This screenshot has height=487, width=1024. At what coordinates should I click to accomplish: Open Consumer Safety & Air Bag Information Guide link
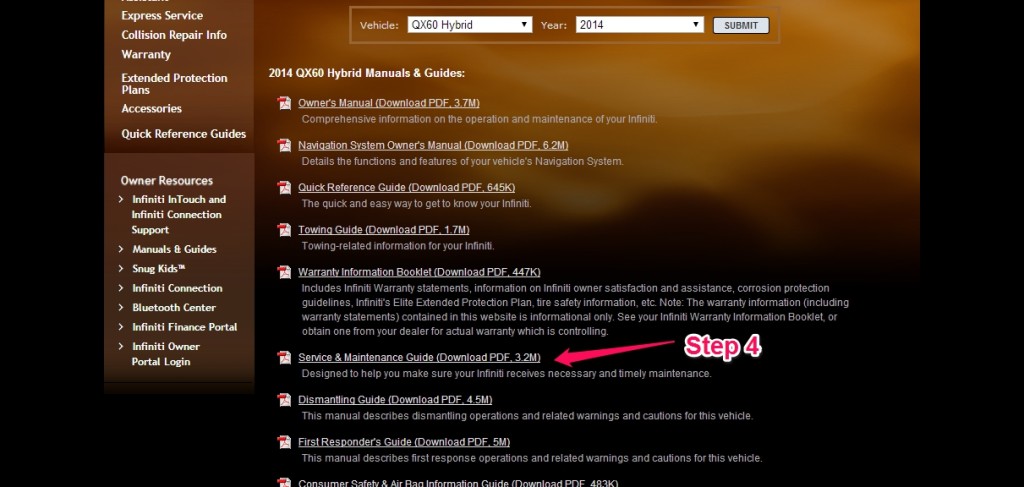click(x=458, y=483)
